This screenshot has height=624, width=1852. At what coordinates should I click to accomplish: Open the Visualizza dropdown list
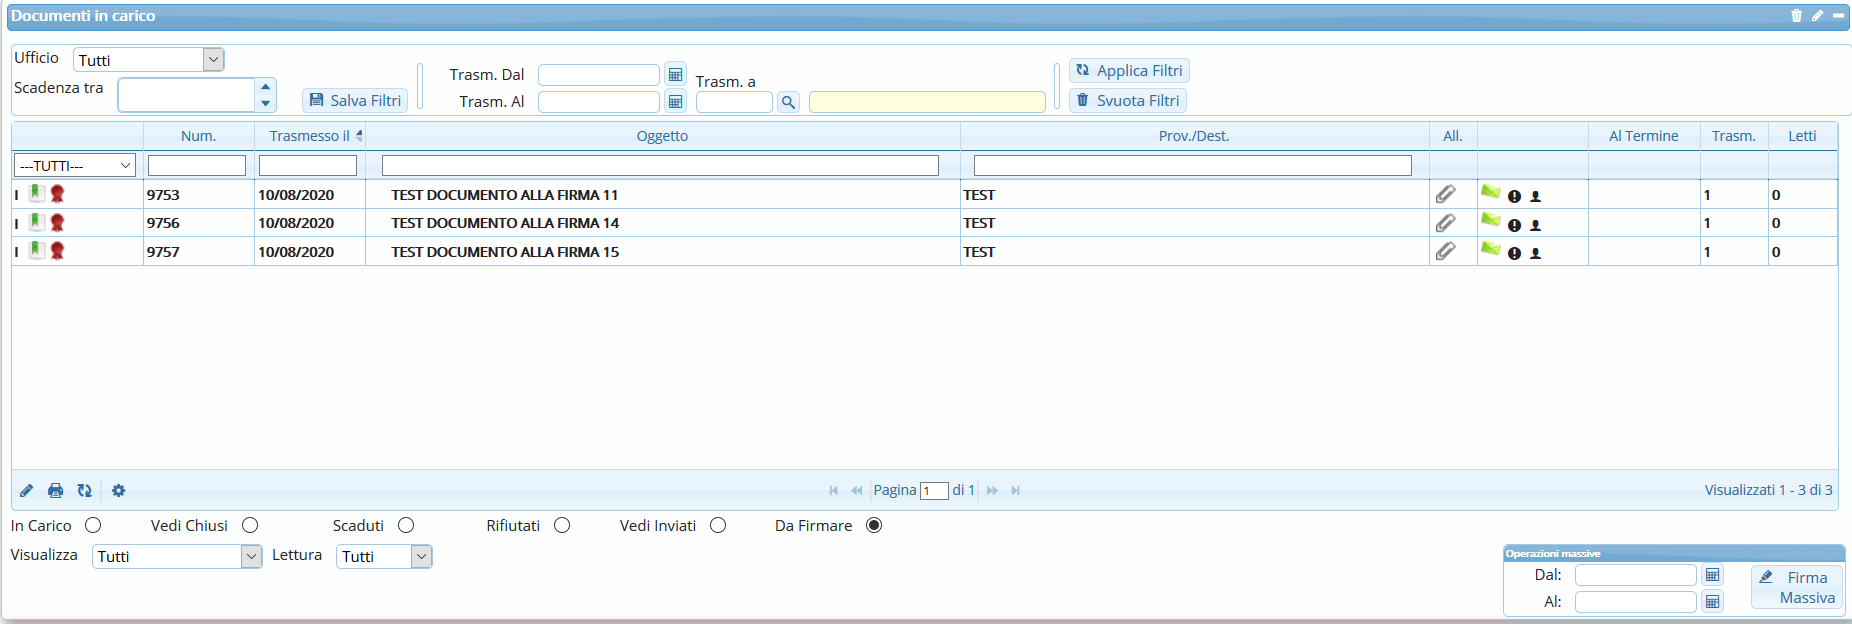251,556
